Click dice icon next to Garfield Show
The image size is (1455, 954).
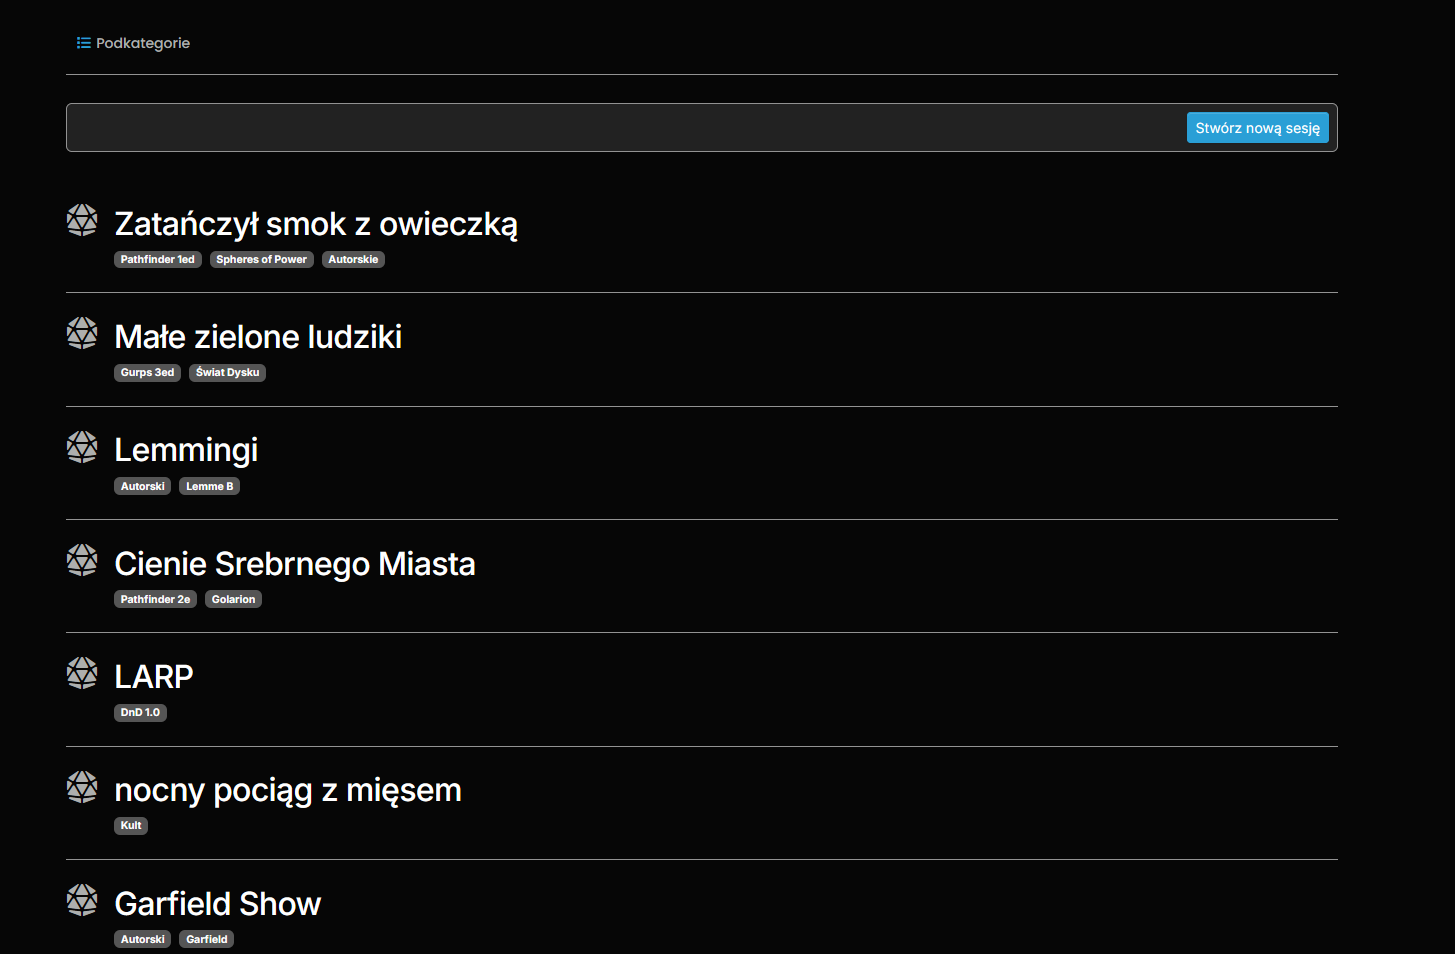(x=82, y=900)
